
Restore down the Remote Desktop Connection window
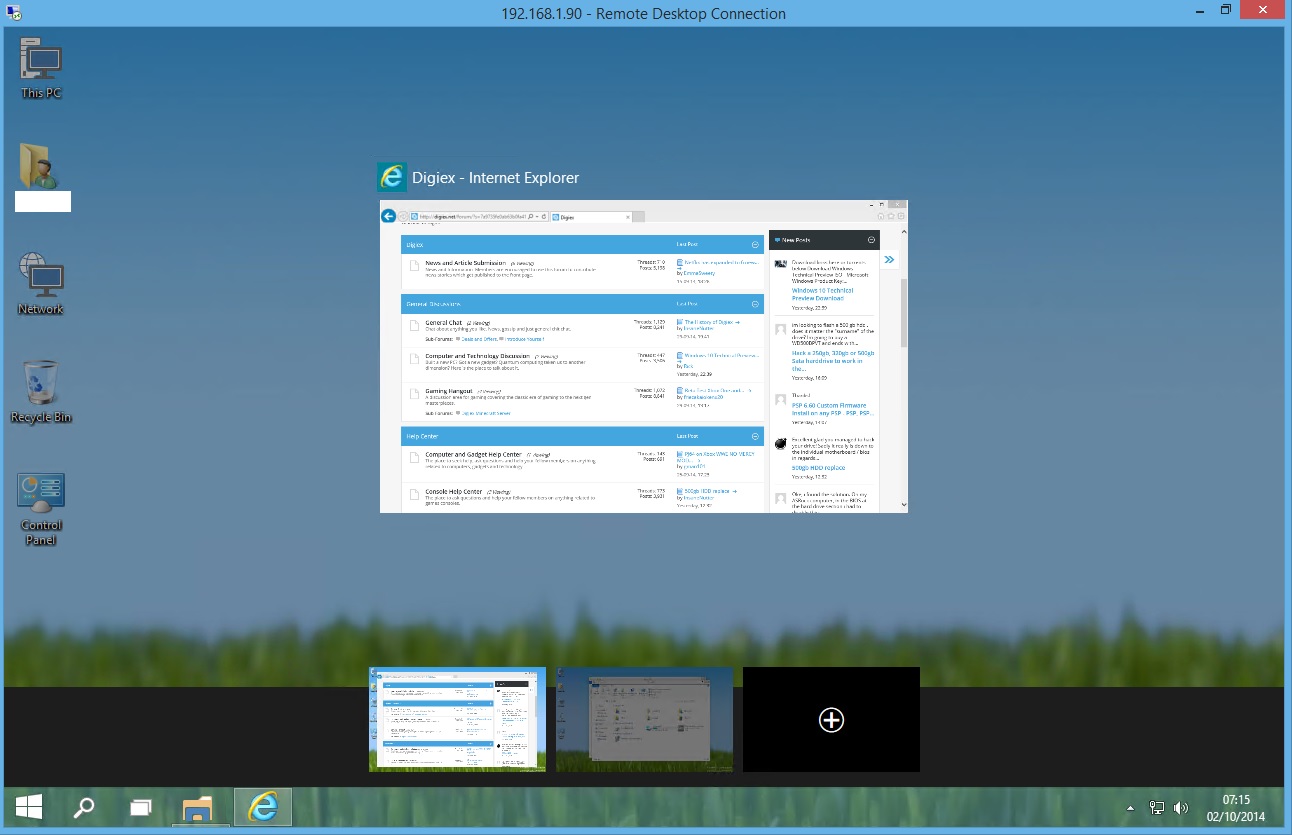1226,10
